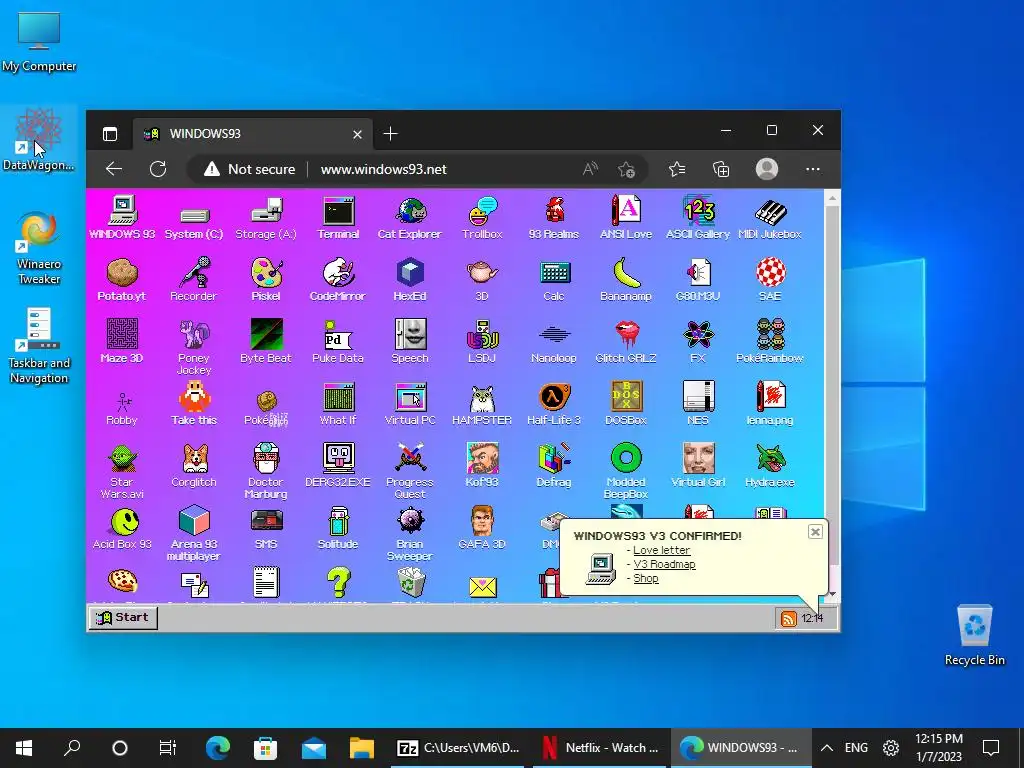Open ASCII Gallery
Viewport: 1024px width, 768px height.
(x=697, y=218)
